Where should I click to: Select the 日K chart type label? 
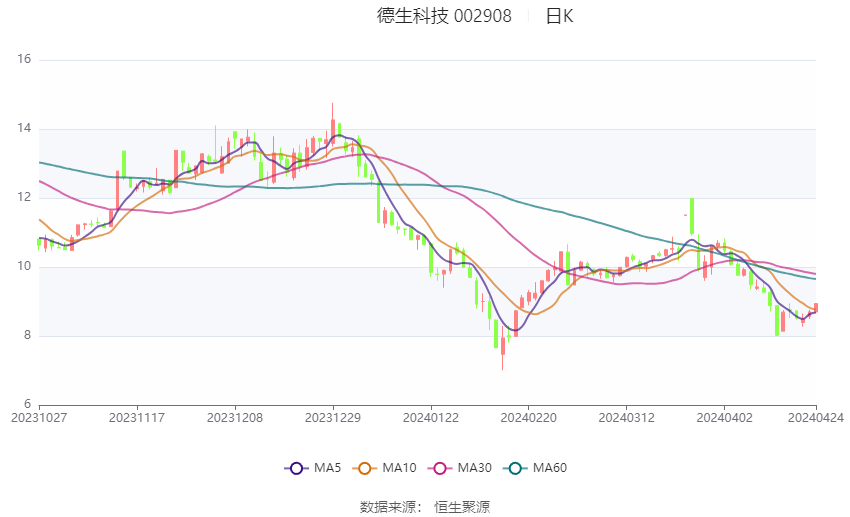pos(559,16)
